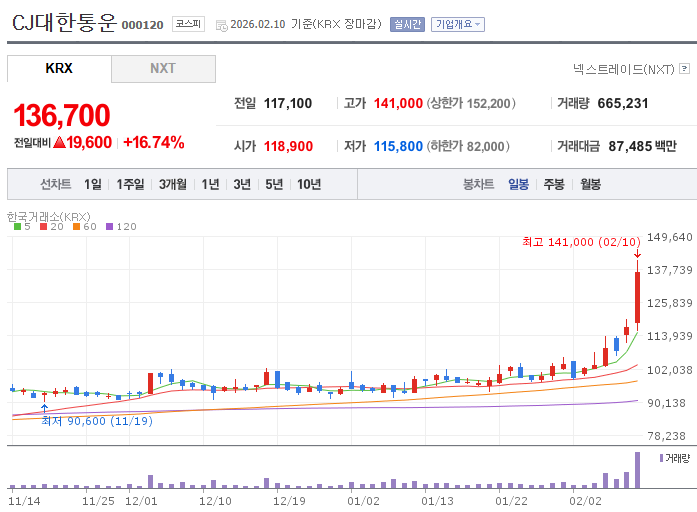Click the tall red 02/10 candlestick
The height and width of the screenshot is (512, 697).
[x=637, y=297]
